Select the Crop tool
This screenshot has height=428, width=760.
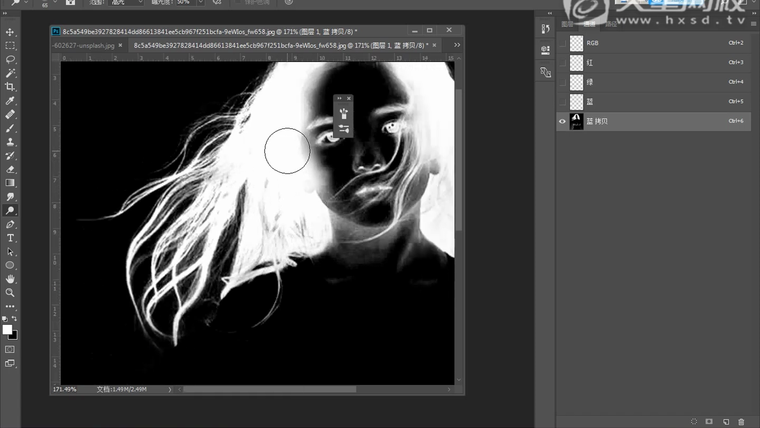(x=10, y=87)
